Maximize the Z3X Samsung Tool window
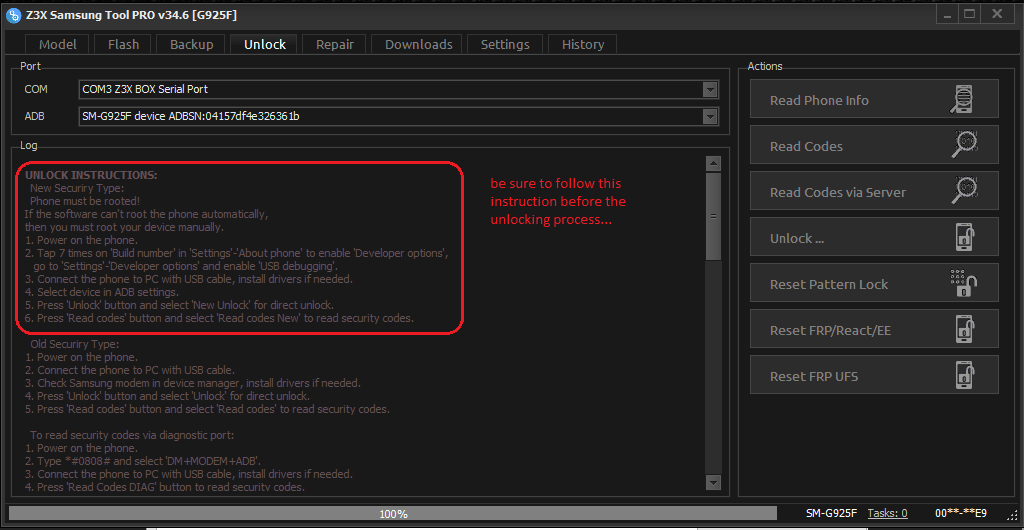 [x=970, y=13]
